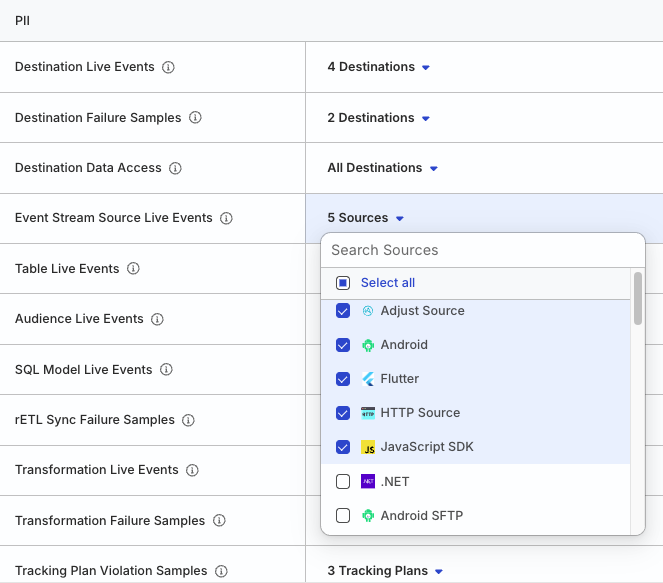Open the 3 Tracking Plans dropdown

coord(385,571)
